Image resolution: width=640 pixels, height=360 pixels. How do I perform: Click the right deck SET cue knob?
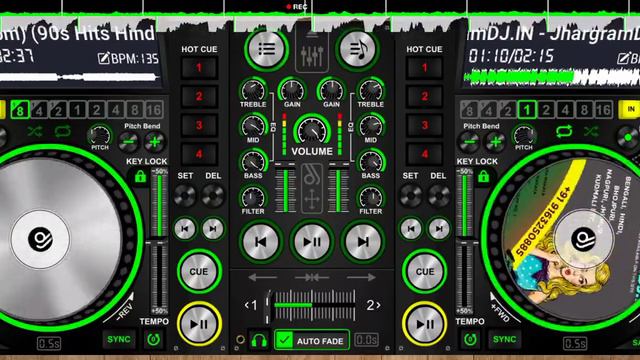(411, 196)
